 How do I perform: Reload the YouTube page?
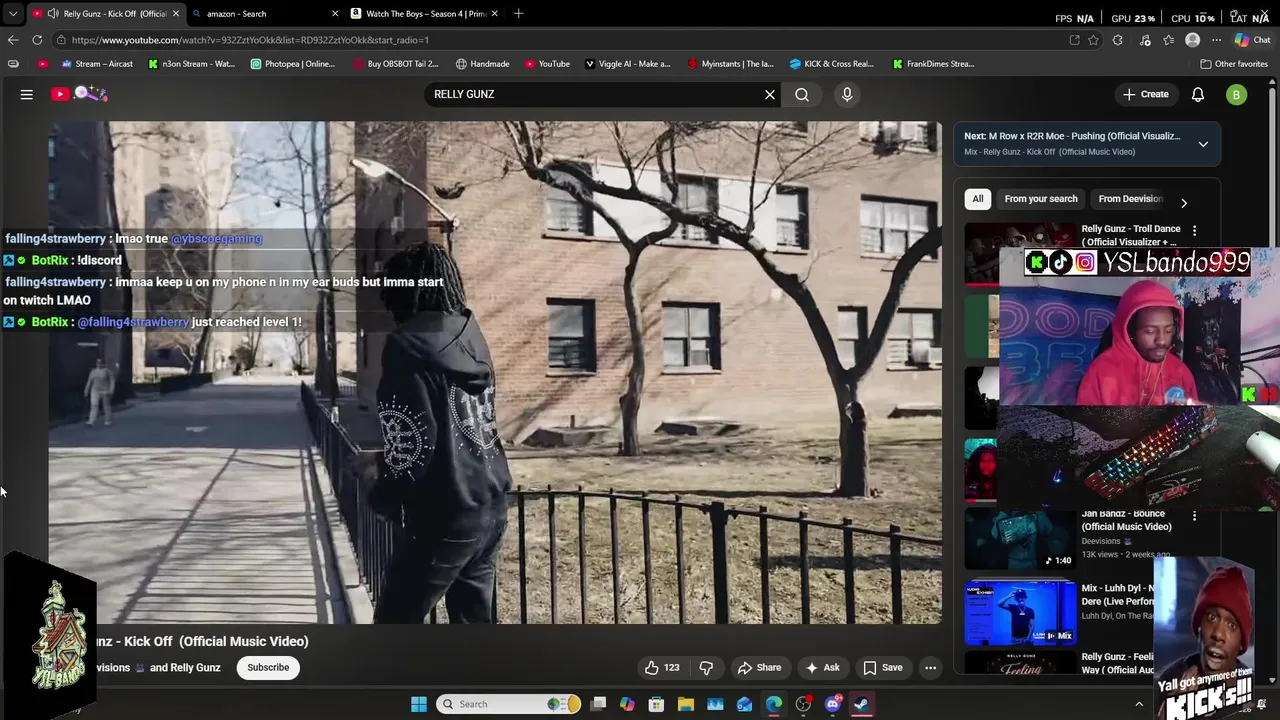coord(37,40)
